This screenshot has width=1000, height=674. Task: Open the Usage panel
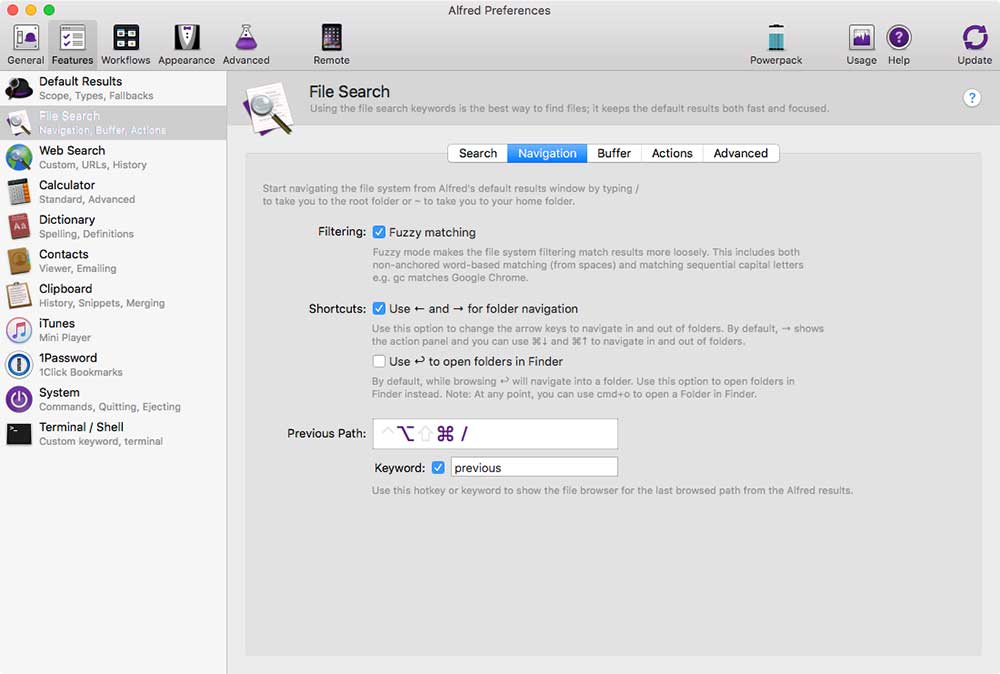click(x=861, y=40)
